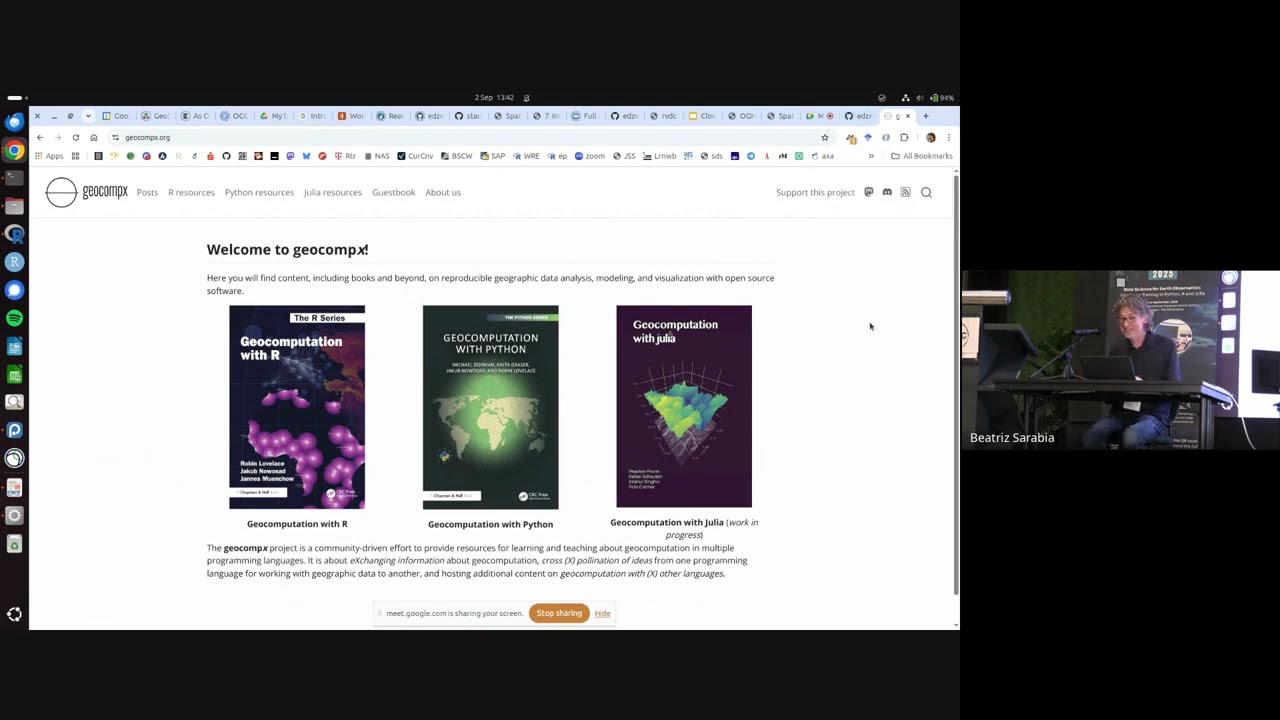
Task: Open the site search magnifier icon
Action: (x=926, y=192)
